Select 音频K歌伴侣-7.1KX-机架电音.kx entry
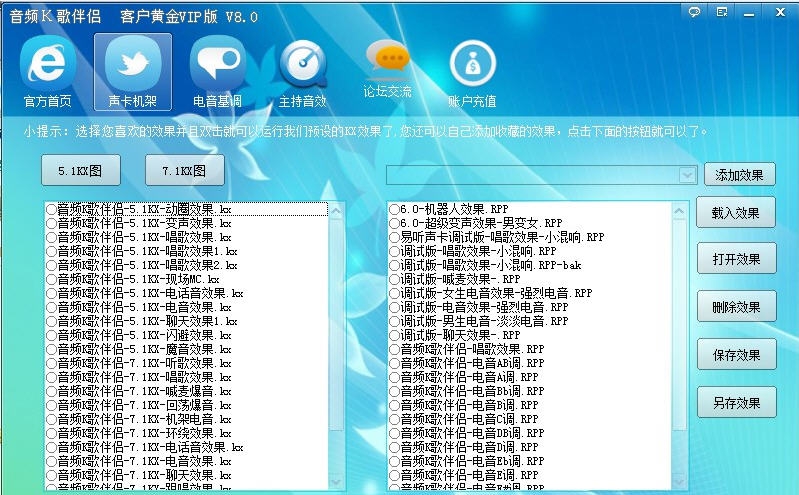799x495 pixels. click(x=139, y=420)
